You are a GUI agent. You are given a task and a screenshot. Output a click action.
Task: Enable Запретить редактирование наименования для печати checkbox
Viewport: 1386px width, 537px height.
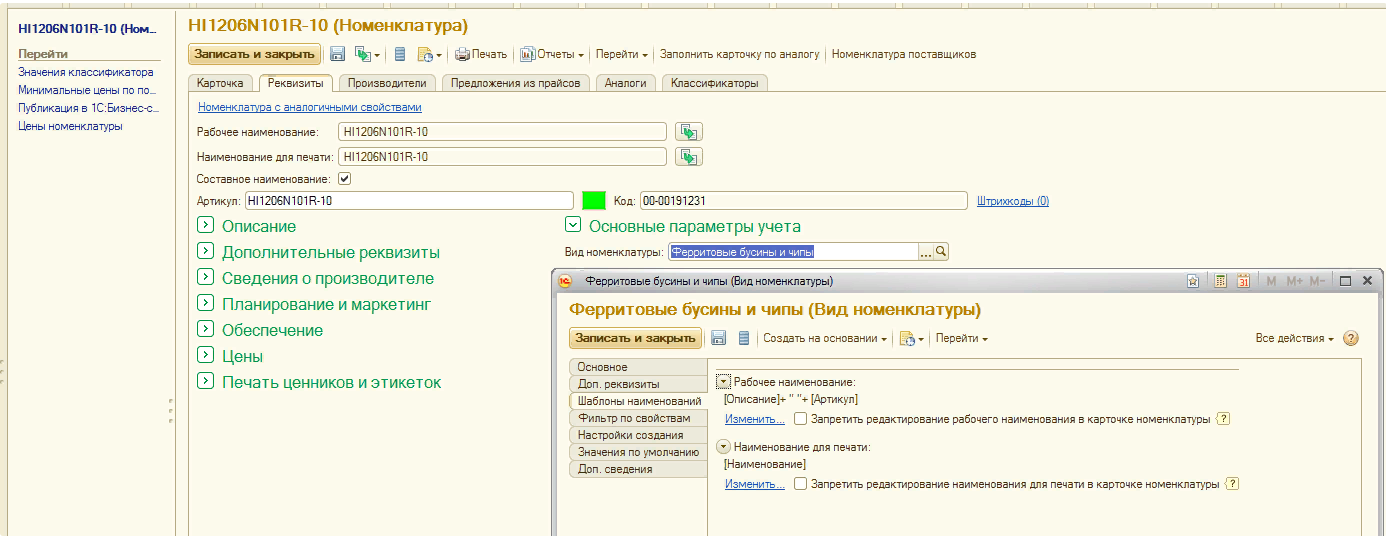800,484
